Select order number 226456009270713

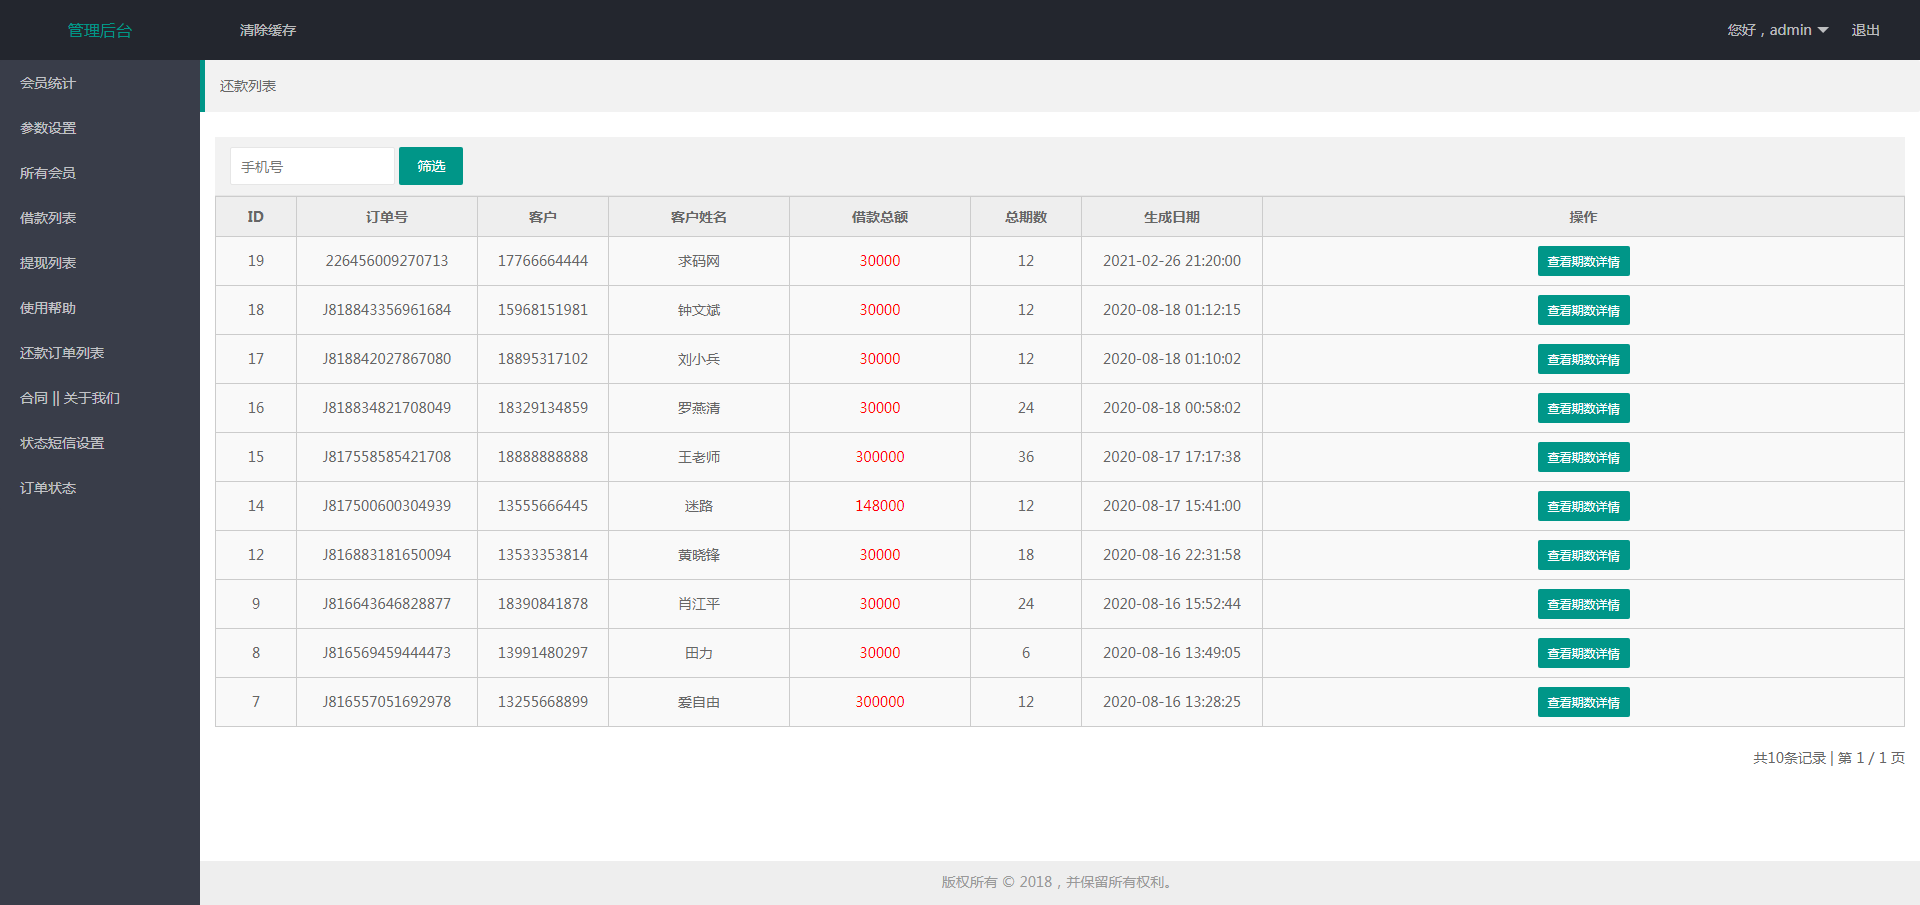(x=387, y=261)
